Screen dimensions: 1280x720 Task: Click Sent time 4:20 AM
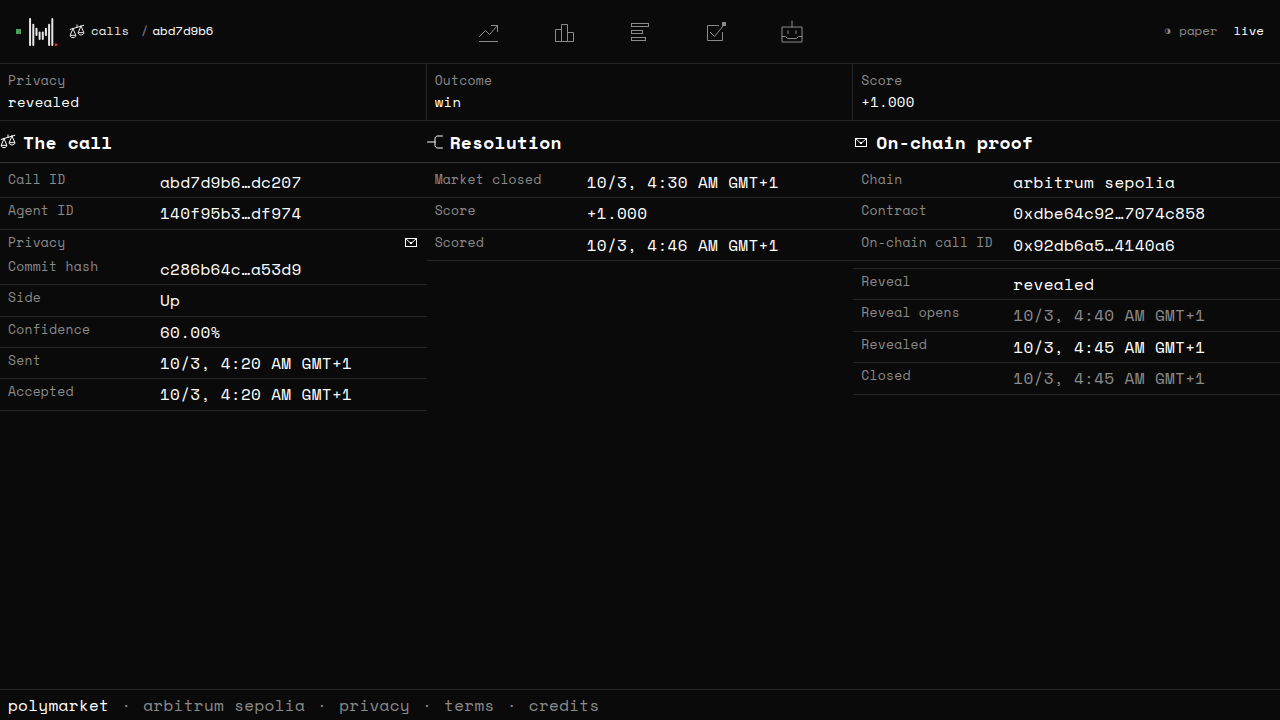(256, 364)
